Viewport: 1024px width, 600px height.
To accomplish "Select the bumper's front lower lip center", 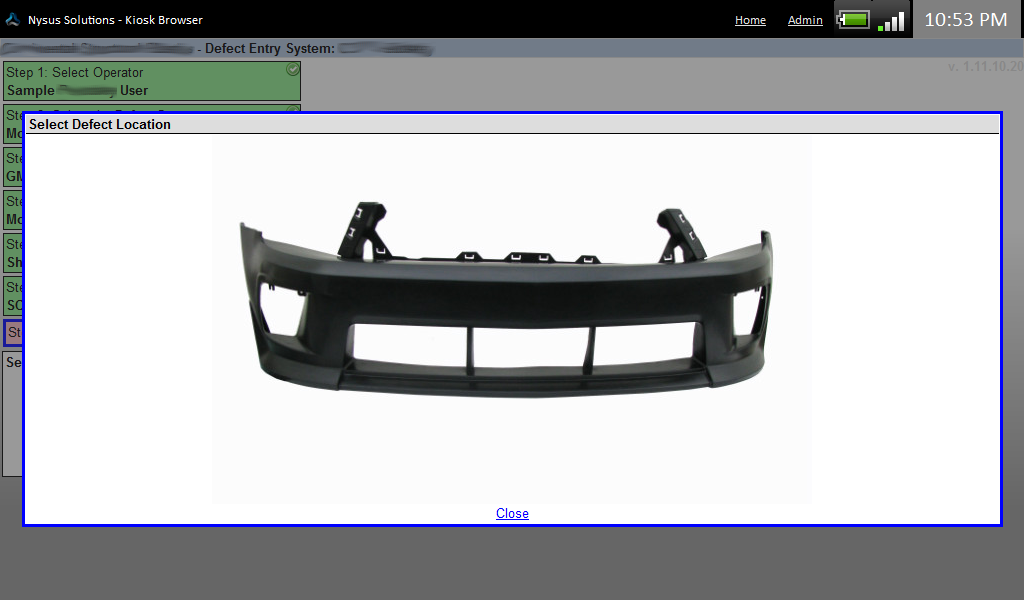I will pos(520,383).
